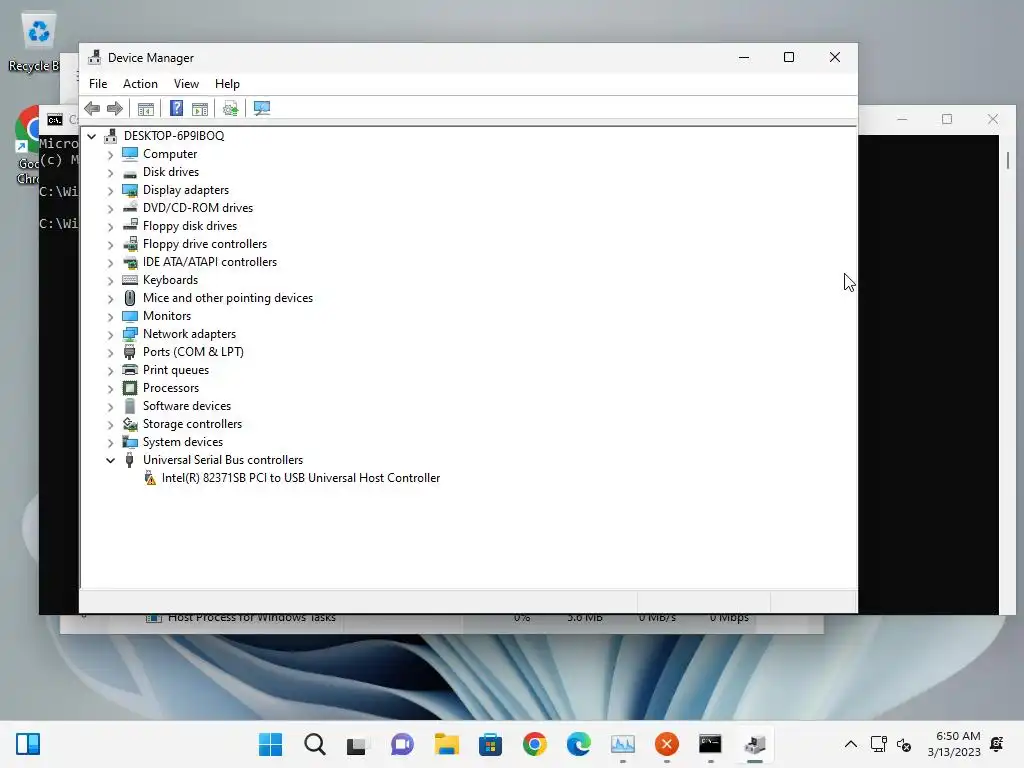Viewport: 1024px width, 768px height.
Task: Select the Keyboards category icon
Action: [x=130, y=280]
